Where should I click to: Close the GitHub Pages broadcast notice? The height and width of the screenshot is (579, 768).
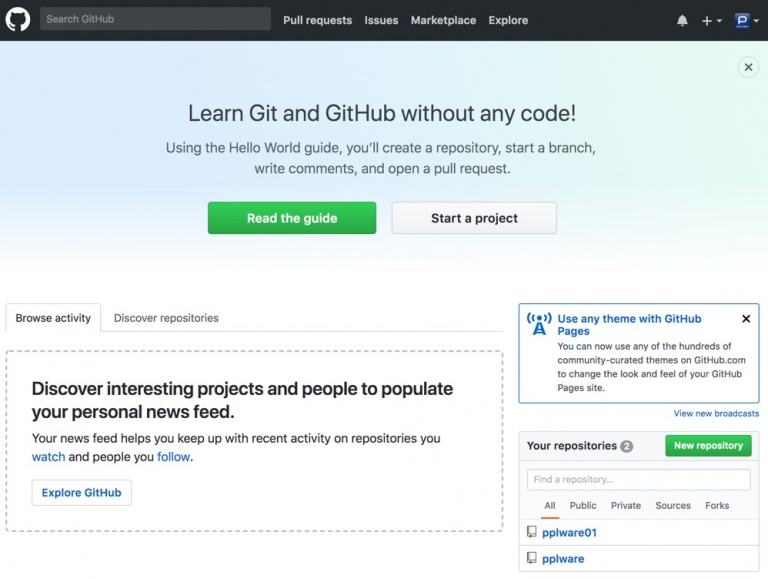click(746, 319)
